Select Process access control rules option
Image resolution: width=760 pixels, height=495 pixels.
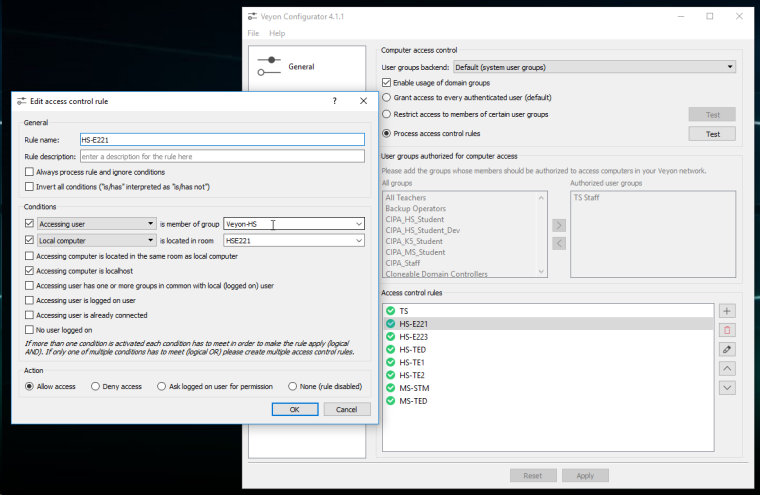(386, 133)
